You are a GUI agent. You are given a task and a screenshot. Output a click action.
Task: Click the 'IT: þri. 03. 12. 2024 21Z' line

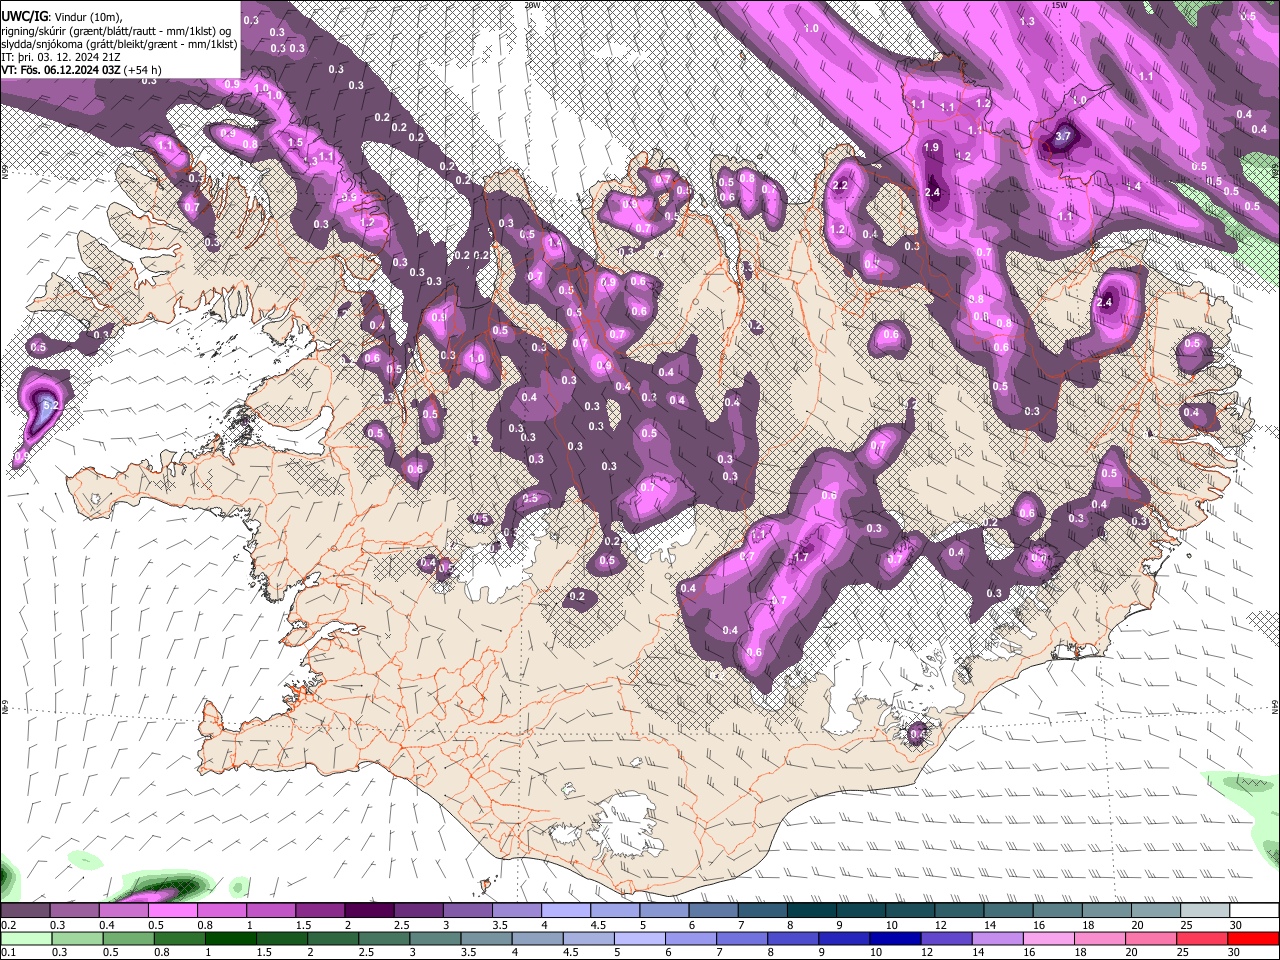[x=61, y=57]
